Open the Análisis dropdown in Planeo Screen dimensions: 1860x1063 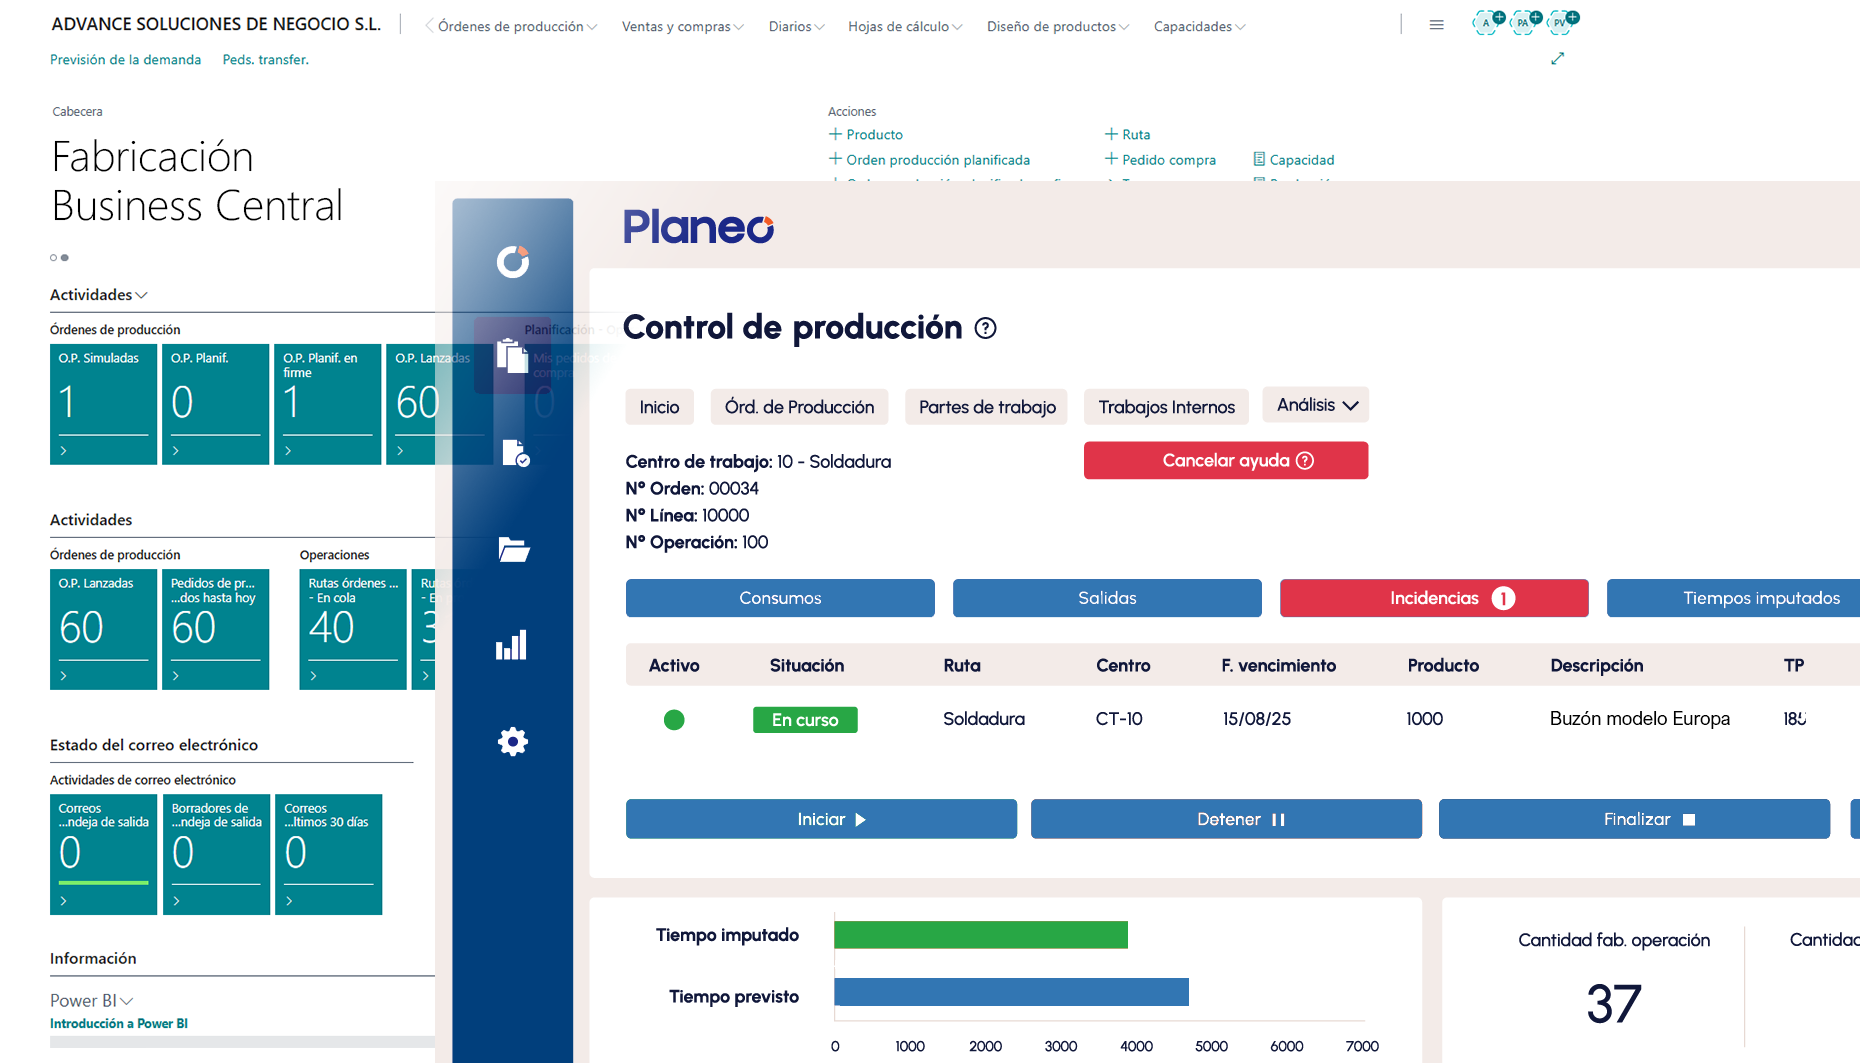point(1316,405)
